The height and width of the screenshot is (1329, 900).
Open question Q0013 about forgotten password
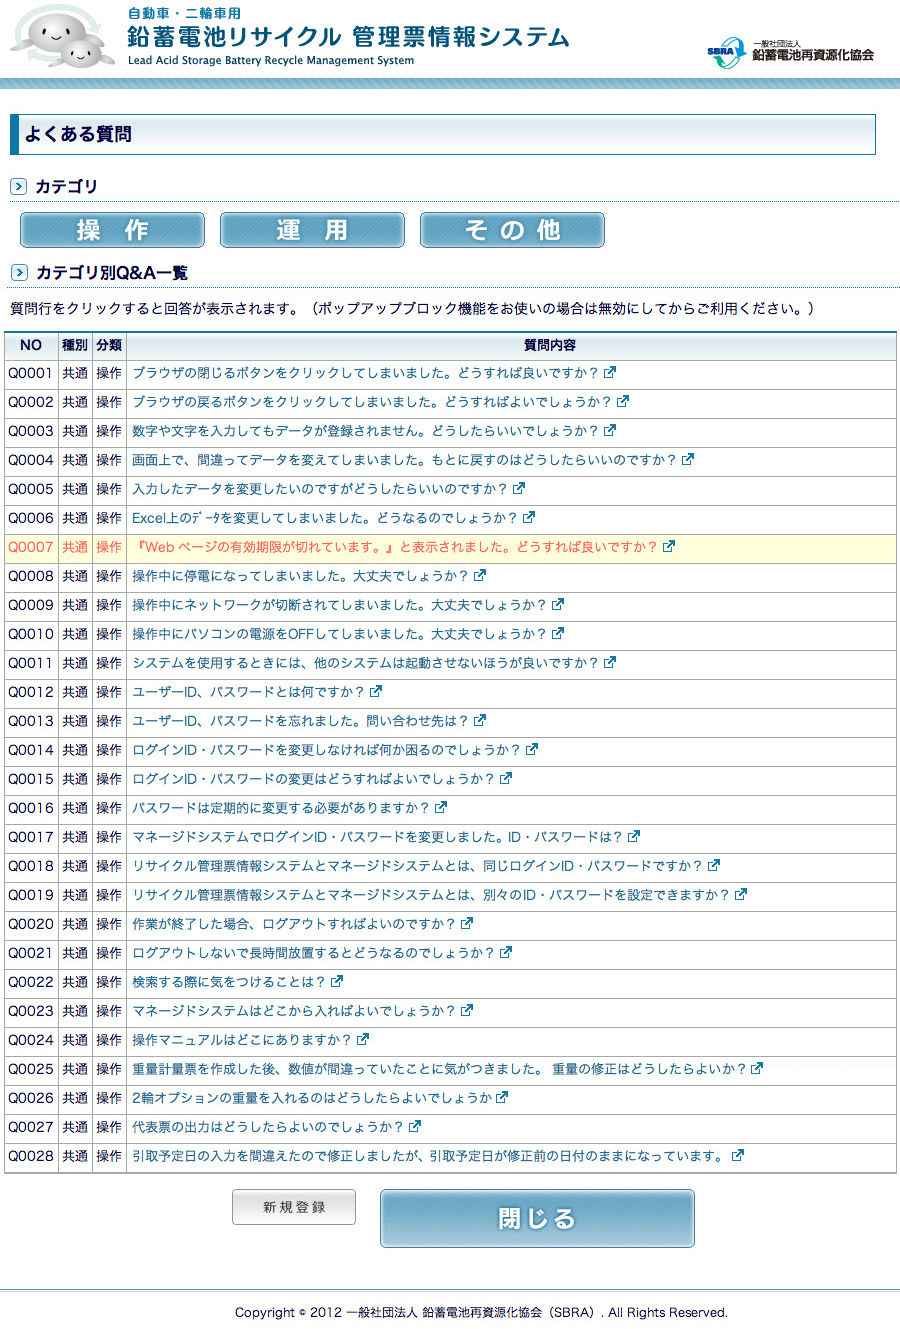300,721
